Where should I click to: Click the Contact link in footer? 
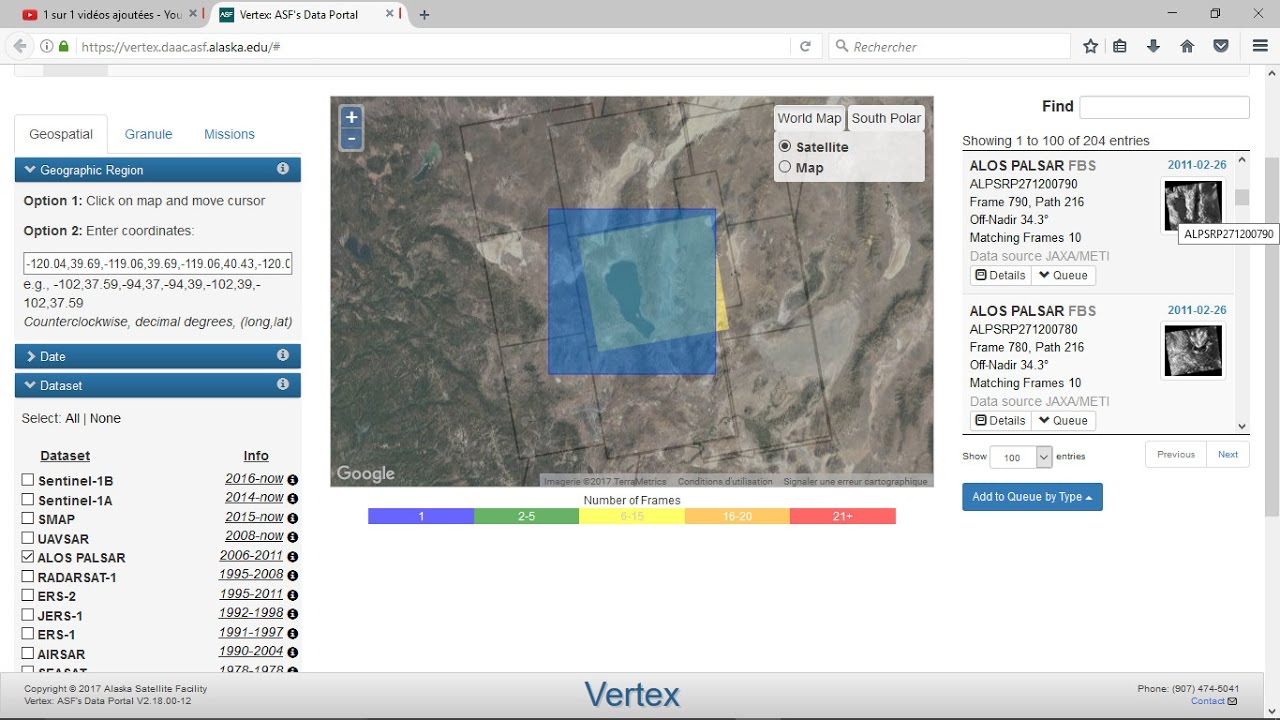[1208, 701]
